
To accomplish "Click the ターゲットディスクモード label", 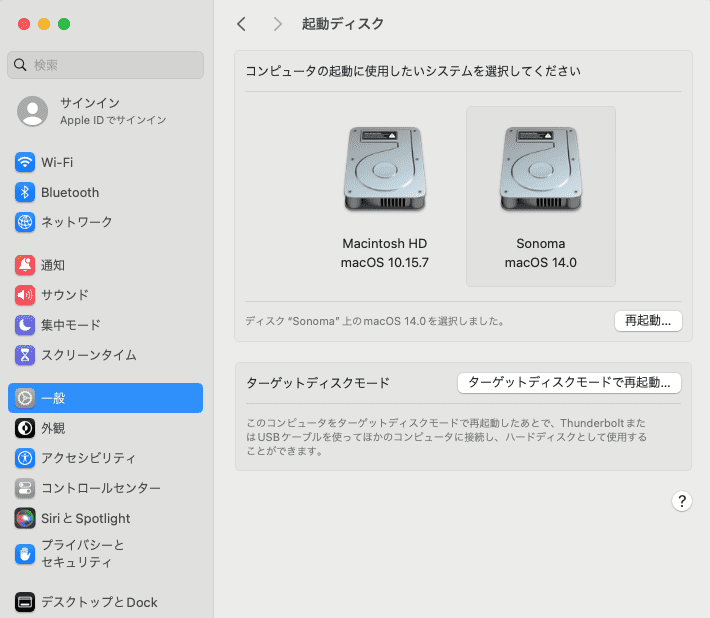I will [318, 383].
